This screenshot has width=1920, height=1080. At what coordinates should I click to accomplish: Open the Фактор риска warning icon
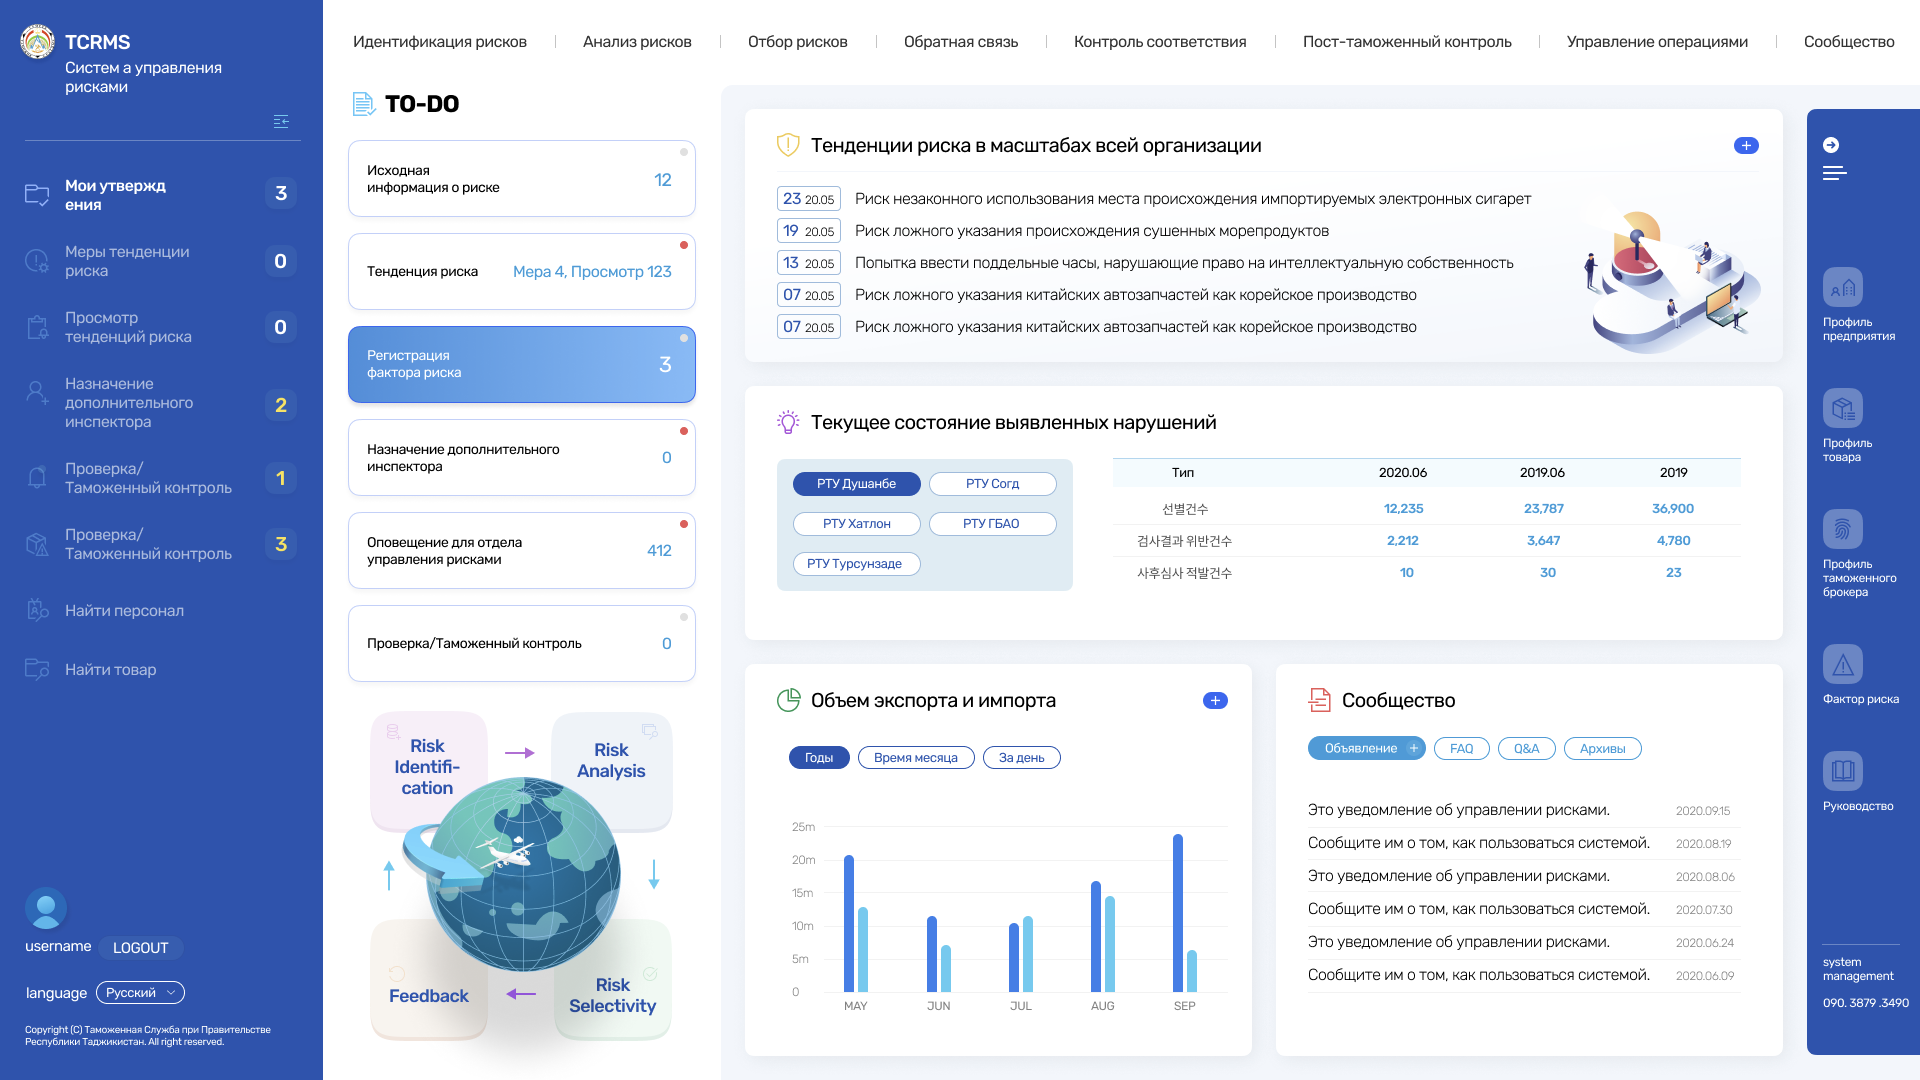coord(1842,665)
